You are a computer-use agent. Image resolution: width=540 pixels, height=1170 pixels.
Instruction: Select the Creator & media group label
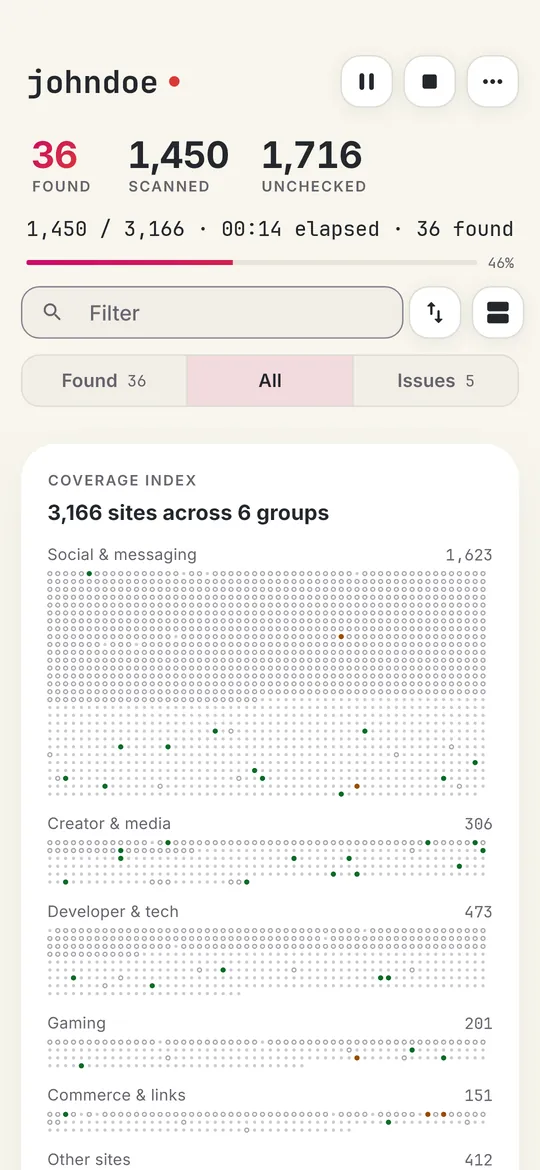(x=109, y=824)
